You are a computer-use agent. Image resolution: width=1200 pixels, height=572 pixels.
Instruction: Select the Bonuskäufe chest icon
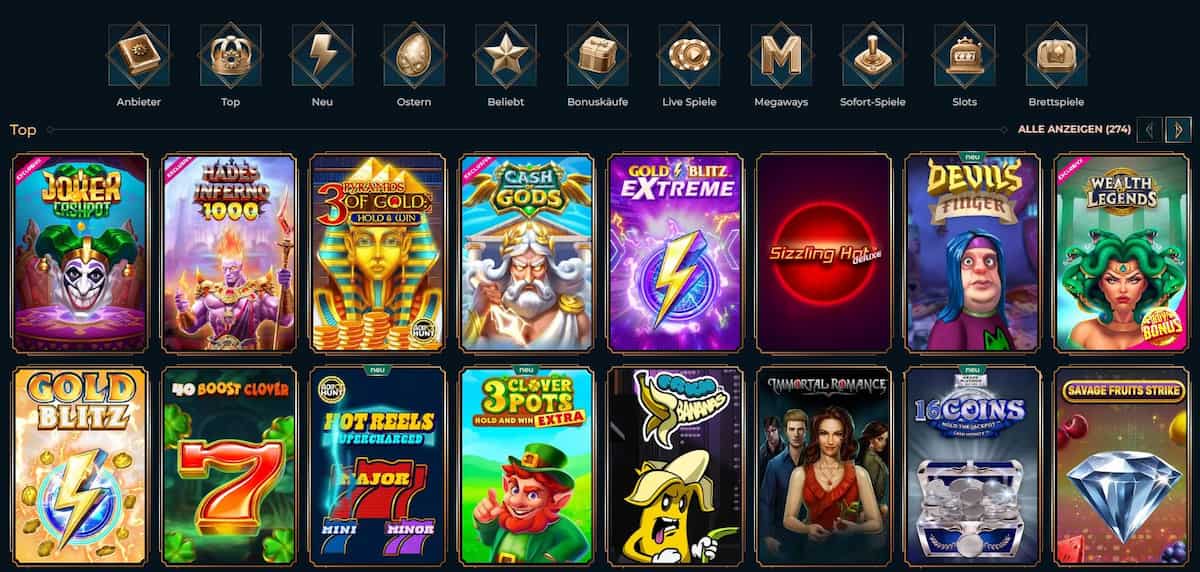tap(597, 55)
